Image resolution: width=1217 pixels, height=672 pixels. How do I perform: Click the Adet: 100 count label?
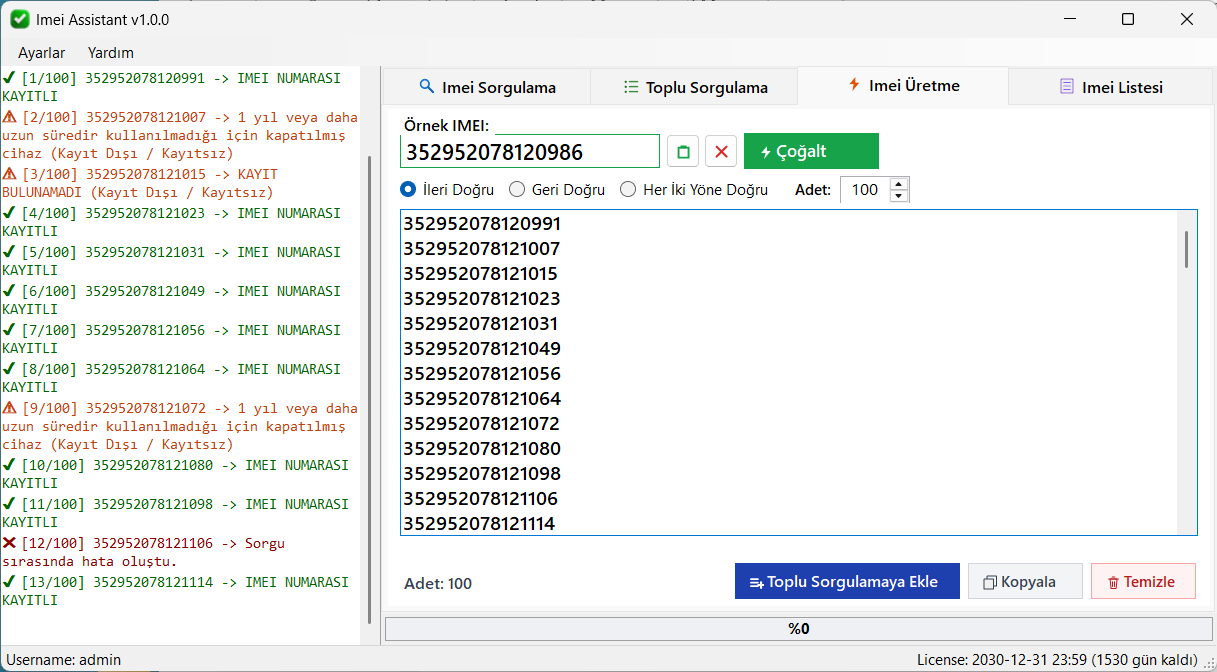tap(438, 584)
